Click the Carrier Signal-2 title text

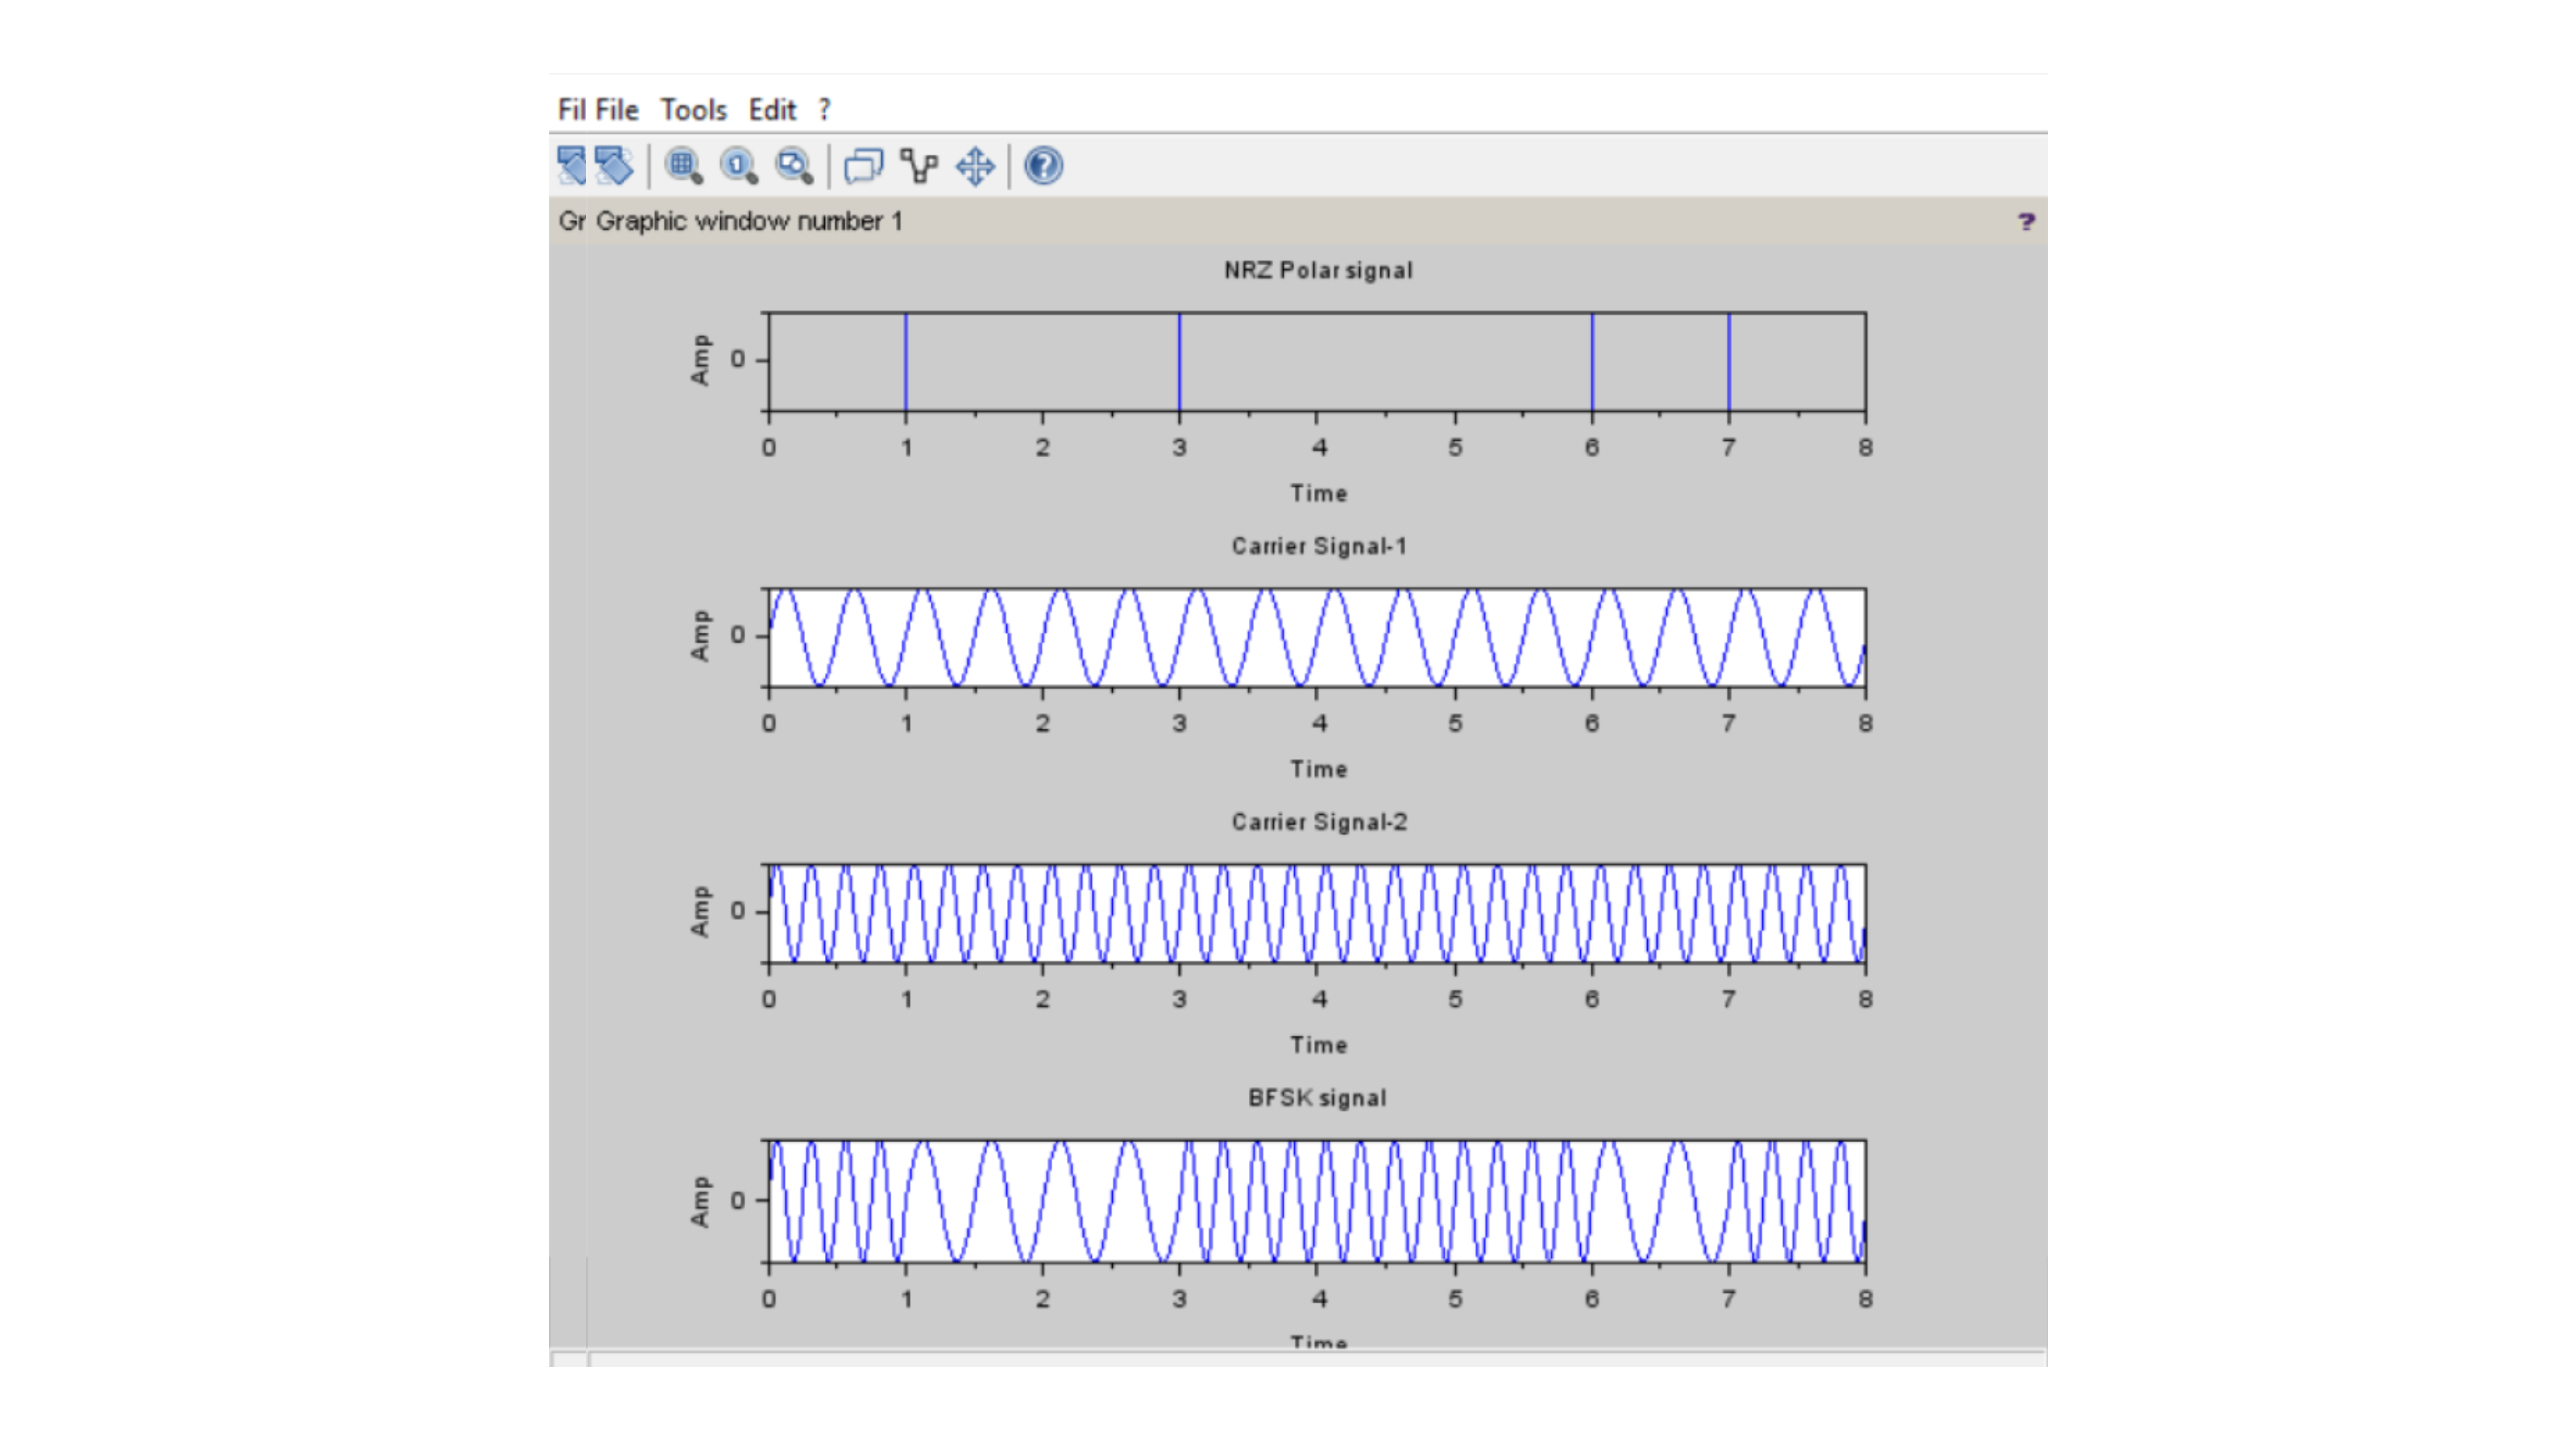click(x=1318, y=822)
